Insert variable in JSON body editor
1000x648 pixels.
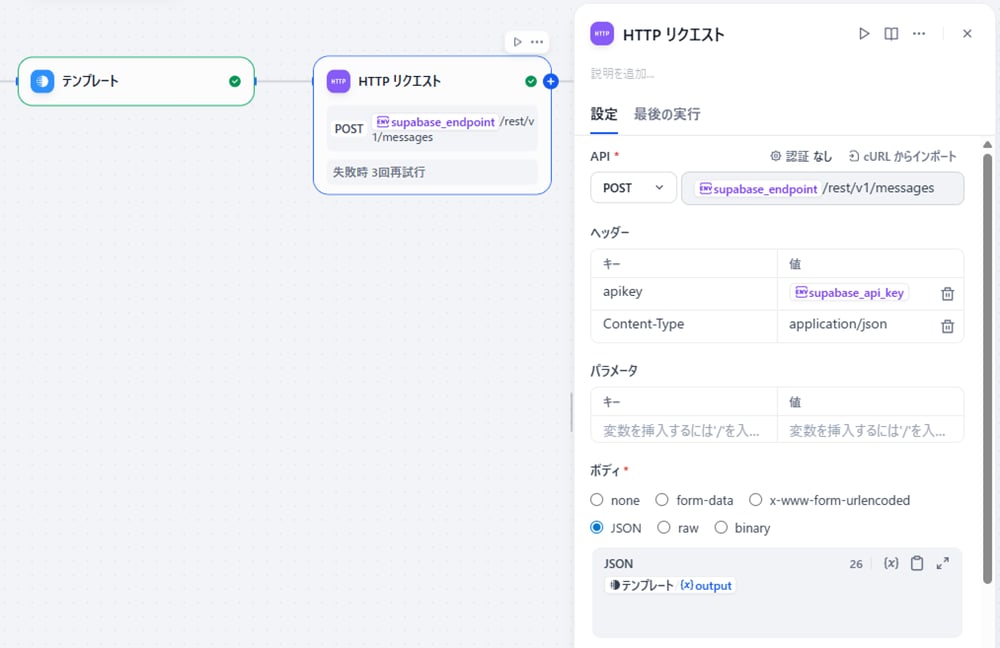(x=891, y=564)
